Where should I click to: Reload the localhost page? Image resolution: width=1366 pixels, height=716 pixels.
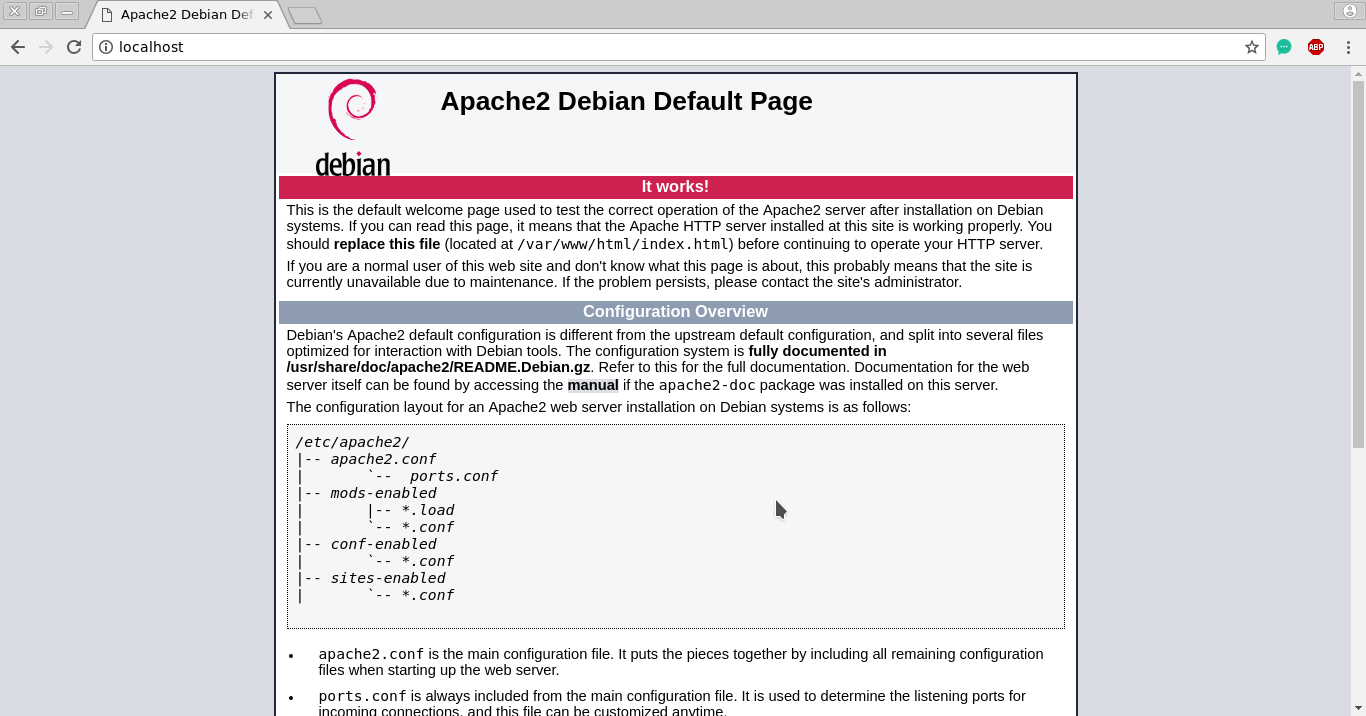[74, 47]
